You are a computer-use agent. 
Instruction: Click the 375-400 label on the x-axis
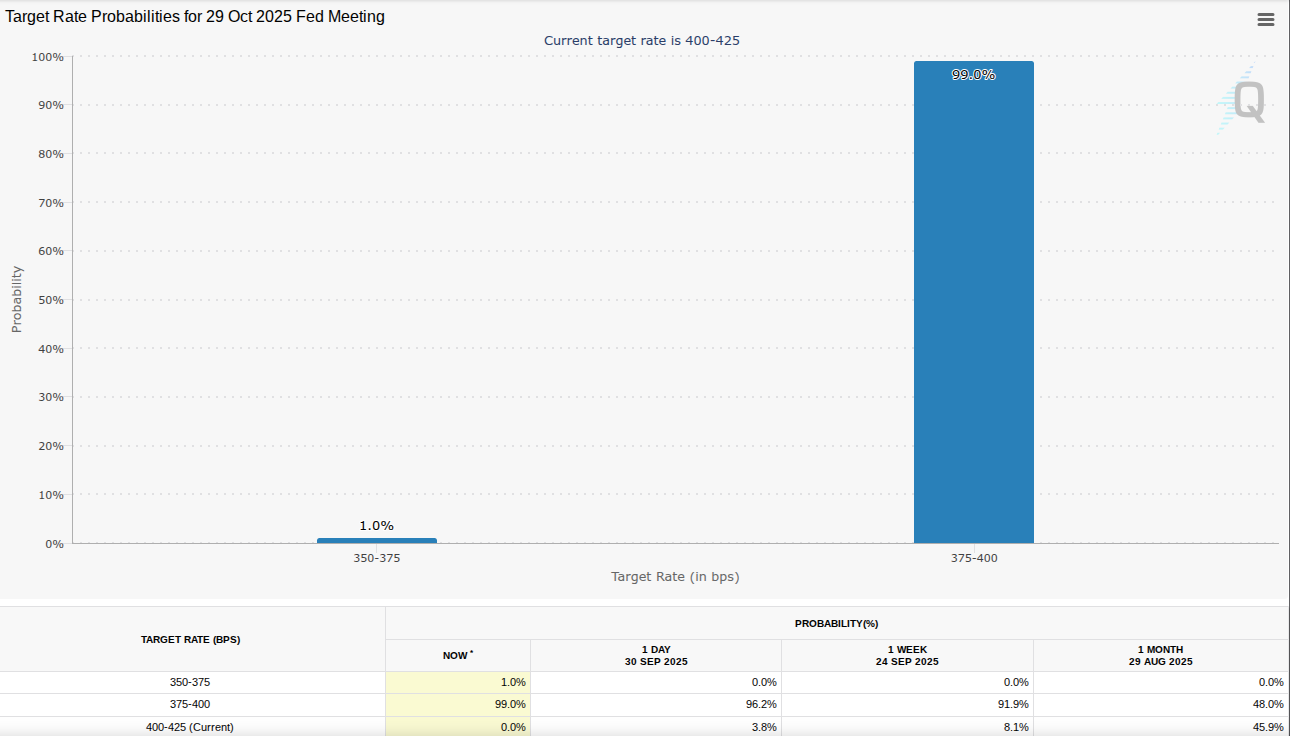pyautogui.click(x=974, y=558)
